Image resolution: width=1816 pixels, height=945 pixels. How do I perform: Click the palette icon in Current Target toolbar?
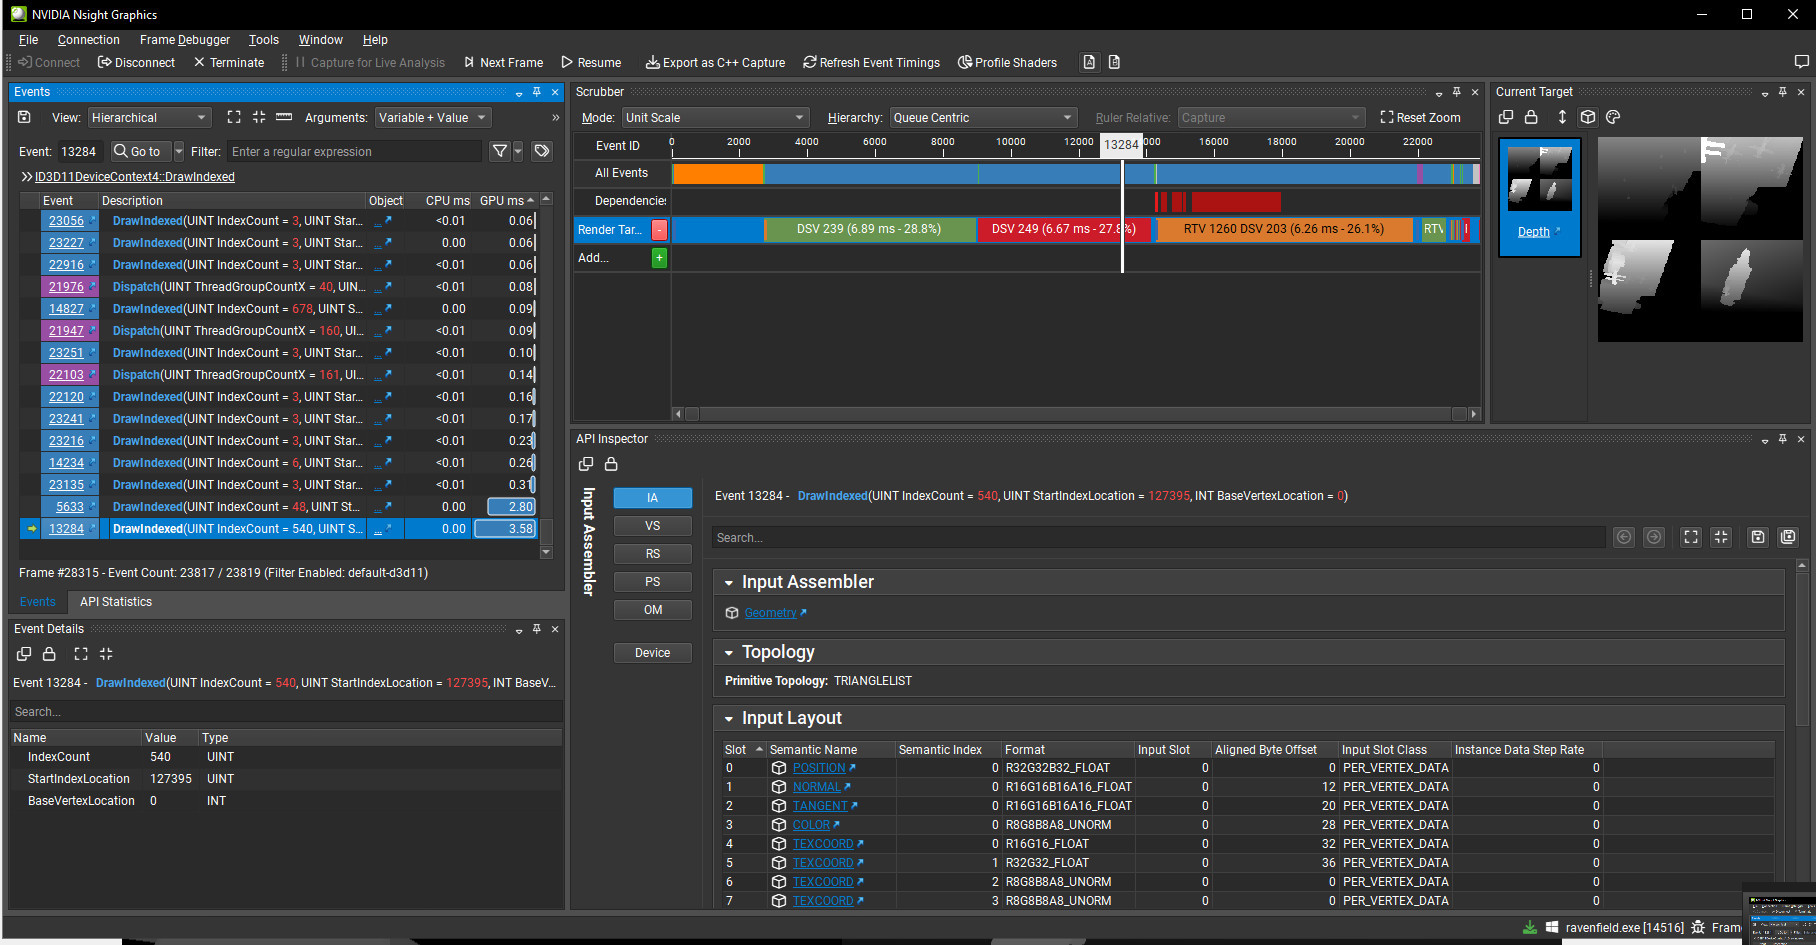pos(1613,117)
